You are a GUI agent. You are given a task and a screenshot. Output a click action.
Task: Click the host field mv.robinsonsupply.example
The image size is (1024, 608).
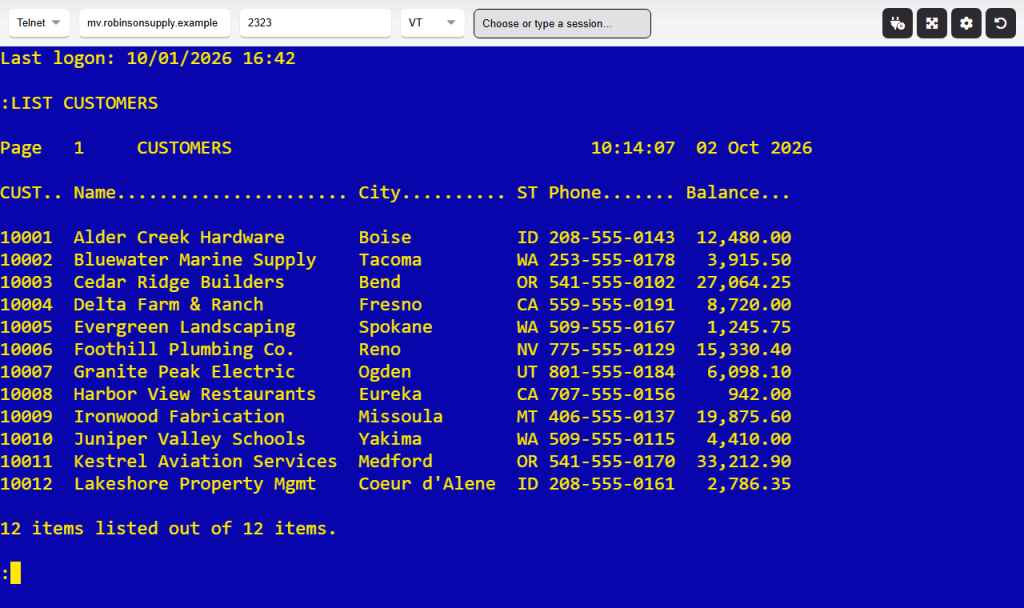coord(154,23)
